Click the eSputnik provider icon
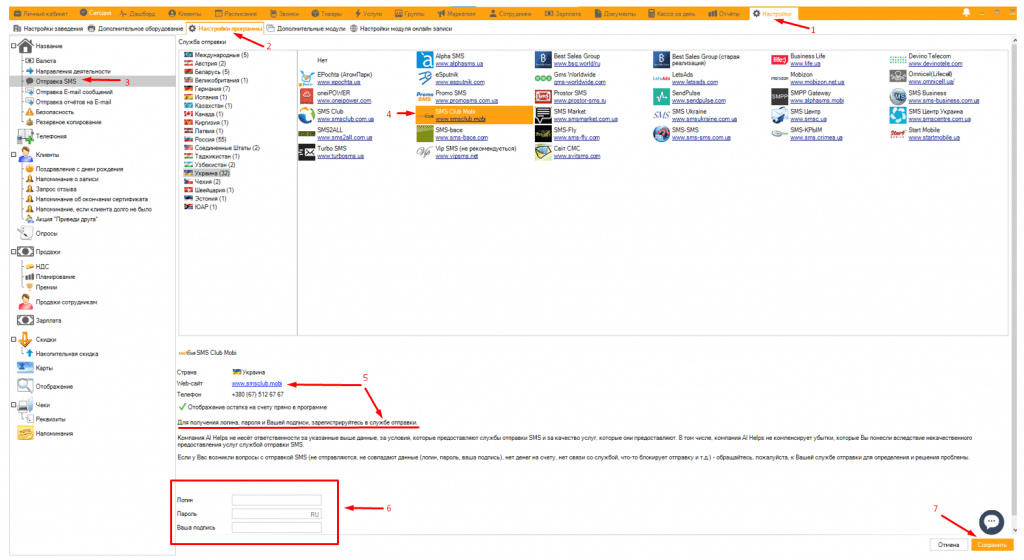 424,78
